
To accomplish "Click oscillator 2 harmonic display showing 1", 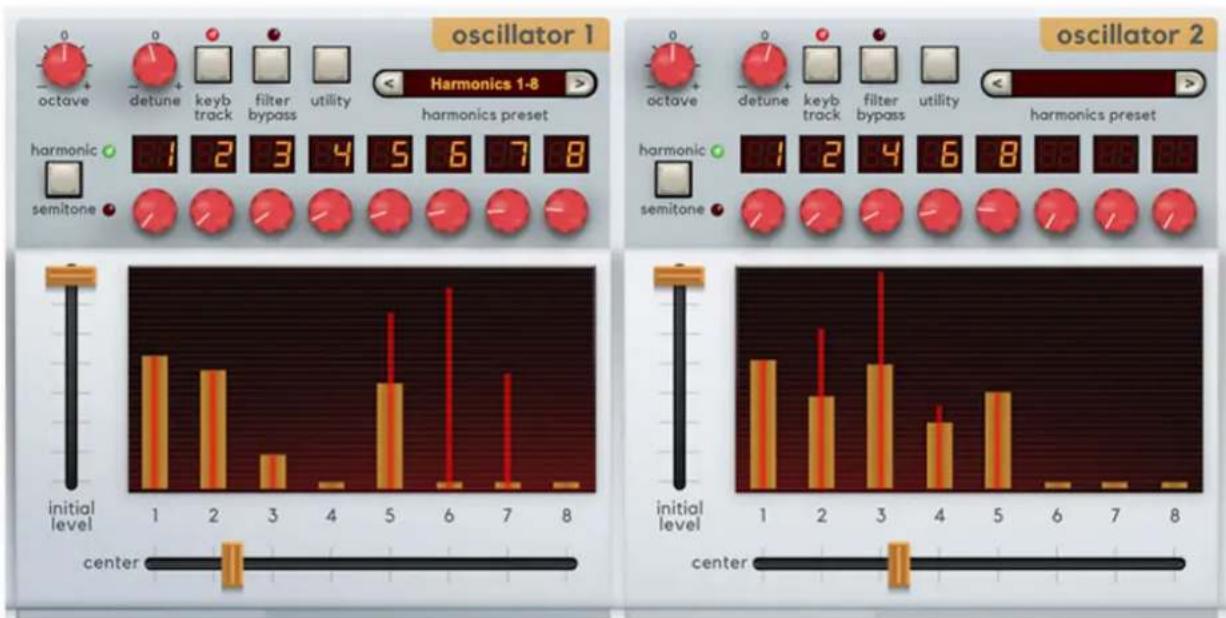I will pos(763,156).
